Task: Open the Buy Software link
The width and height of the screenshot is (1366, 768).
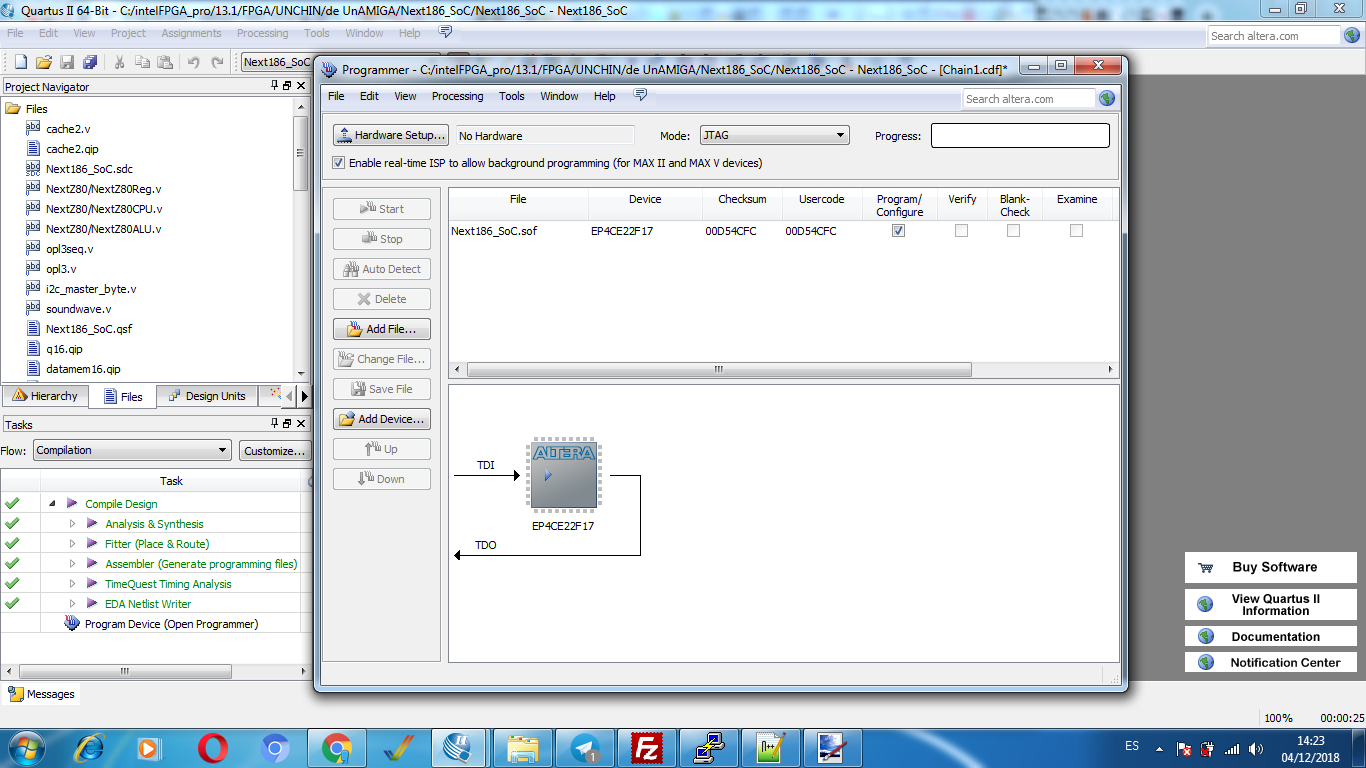Action: [x=1271, y=567]
